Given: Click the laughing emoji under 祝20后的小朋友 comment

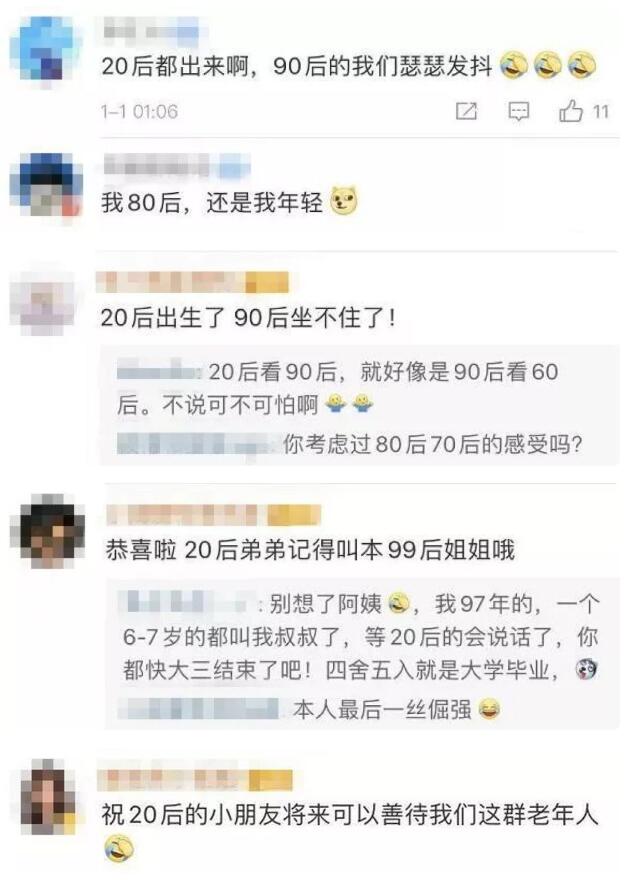Looking at the screenshot, I should (x=119, y=848).
